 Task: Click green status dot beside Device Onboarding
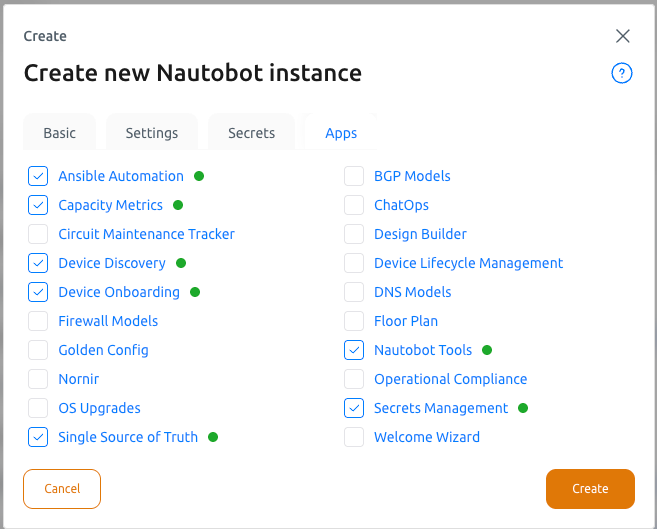[x=195, y=292]
